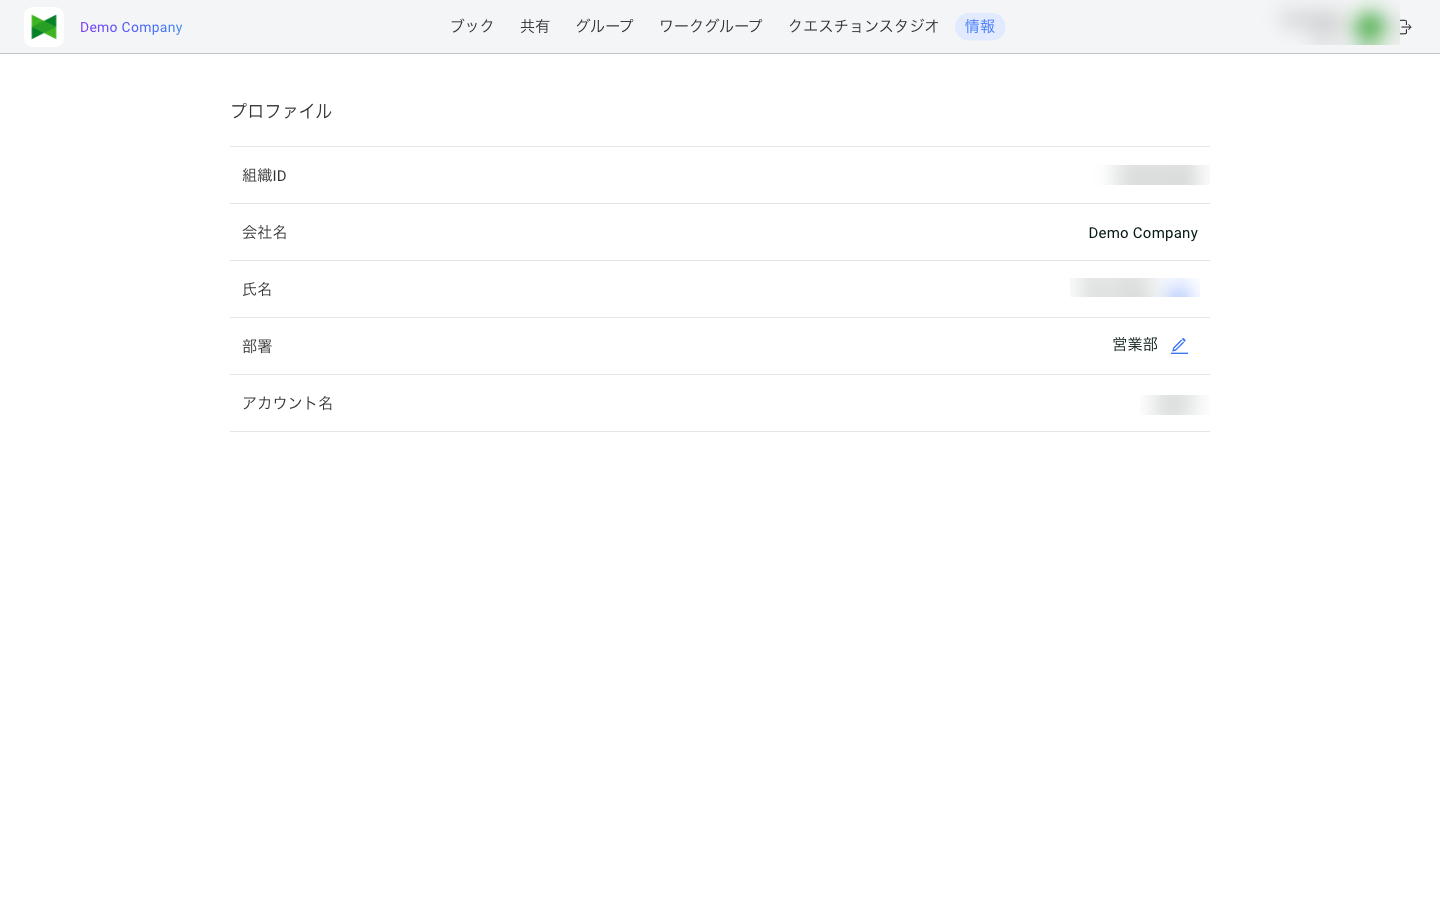Go to the ワークグループ tab
Viewport: 1440px width, 900px height.
(x=711, y=26)
